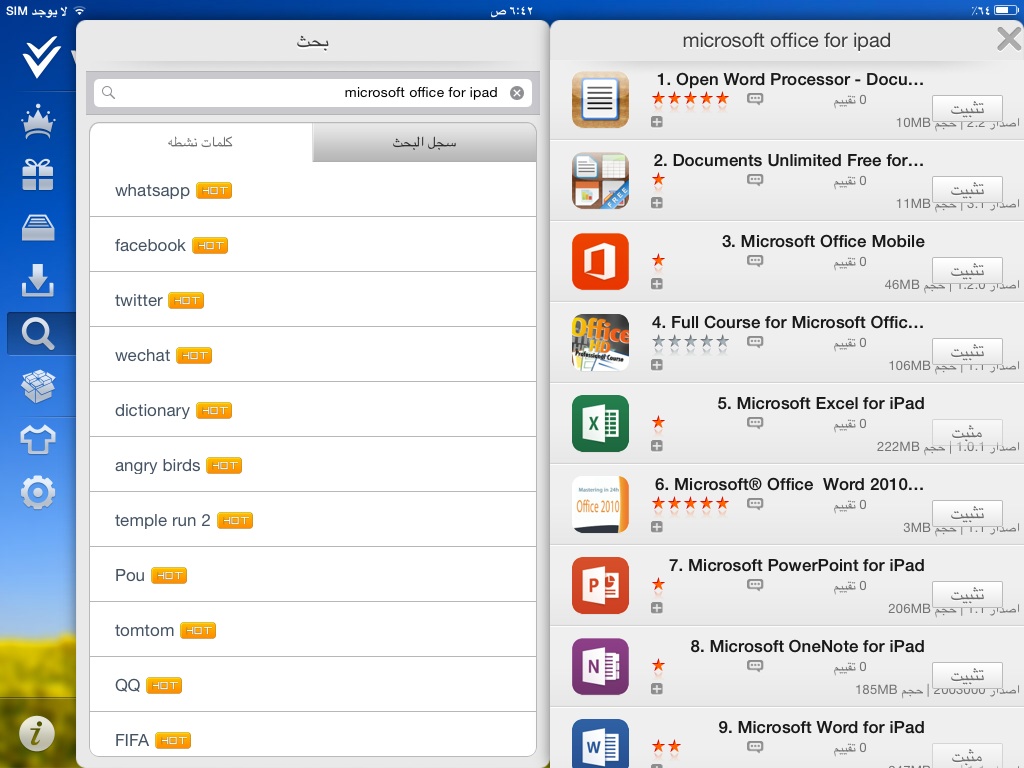Select the whatsapp hot keyword
The width and height of the screenshot is (1024, 768).
tap(313, 190)
